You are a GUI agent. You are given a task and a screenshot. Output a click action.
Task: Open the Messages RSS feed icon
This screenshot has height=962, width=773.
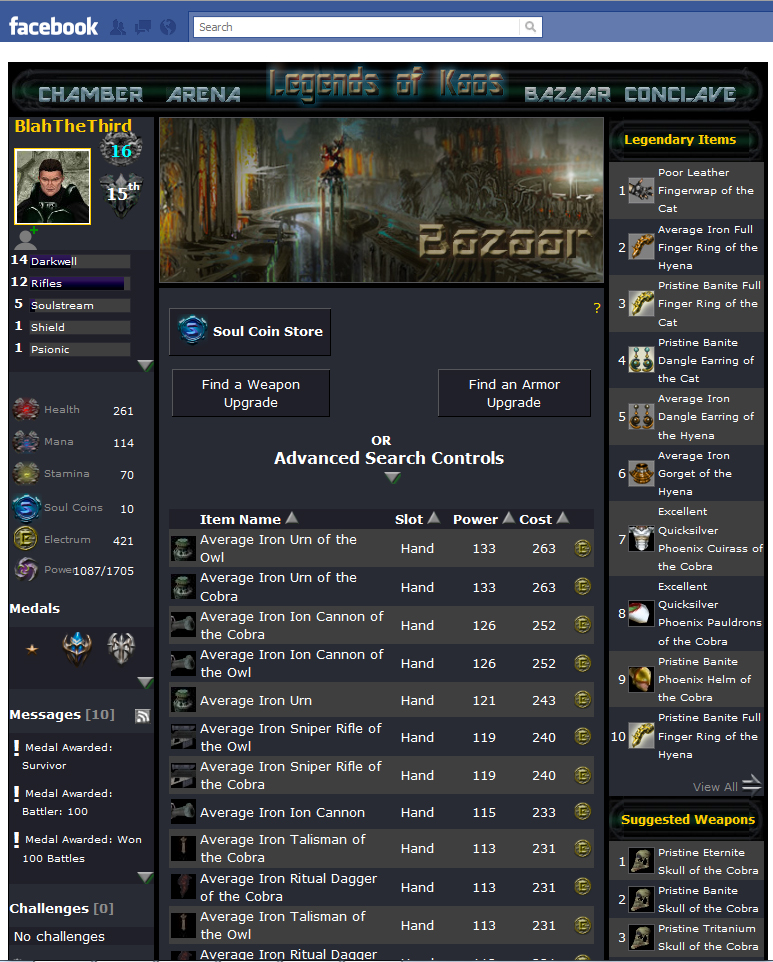click(x=142, y=715)
